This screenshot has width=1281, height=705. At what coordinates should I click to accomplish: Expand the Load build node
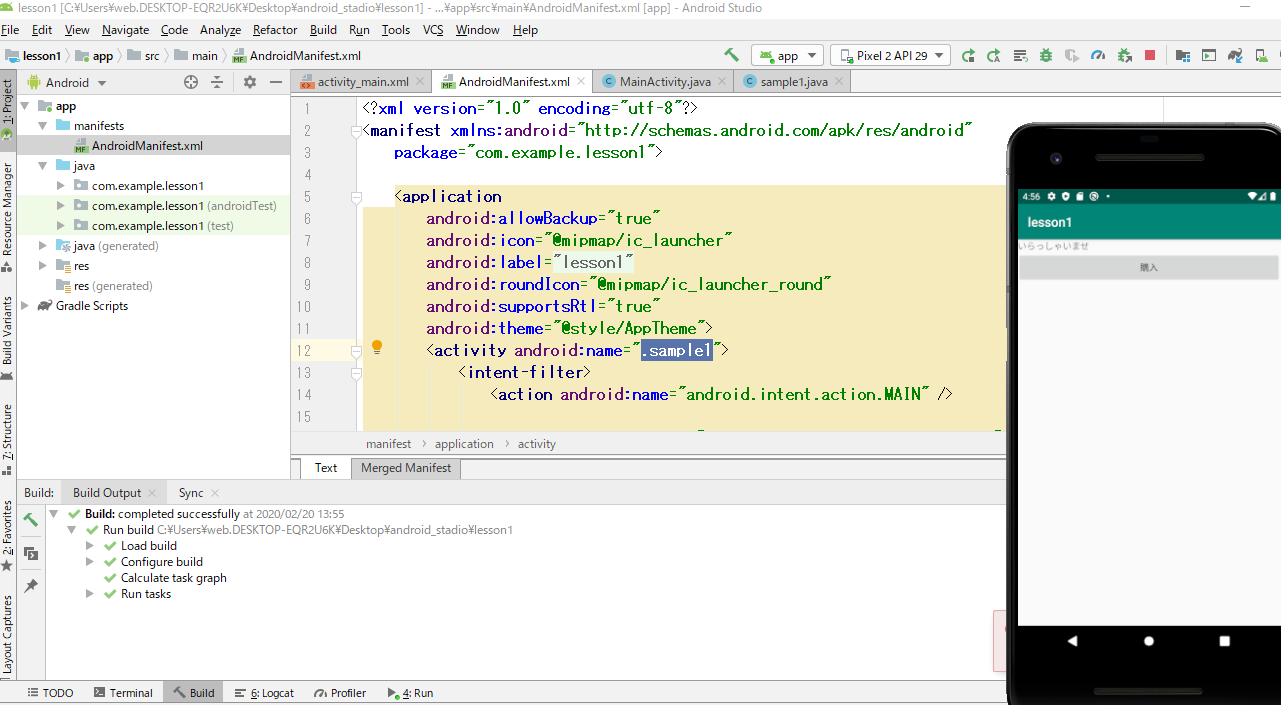(91, 546)
